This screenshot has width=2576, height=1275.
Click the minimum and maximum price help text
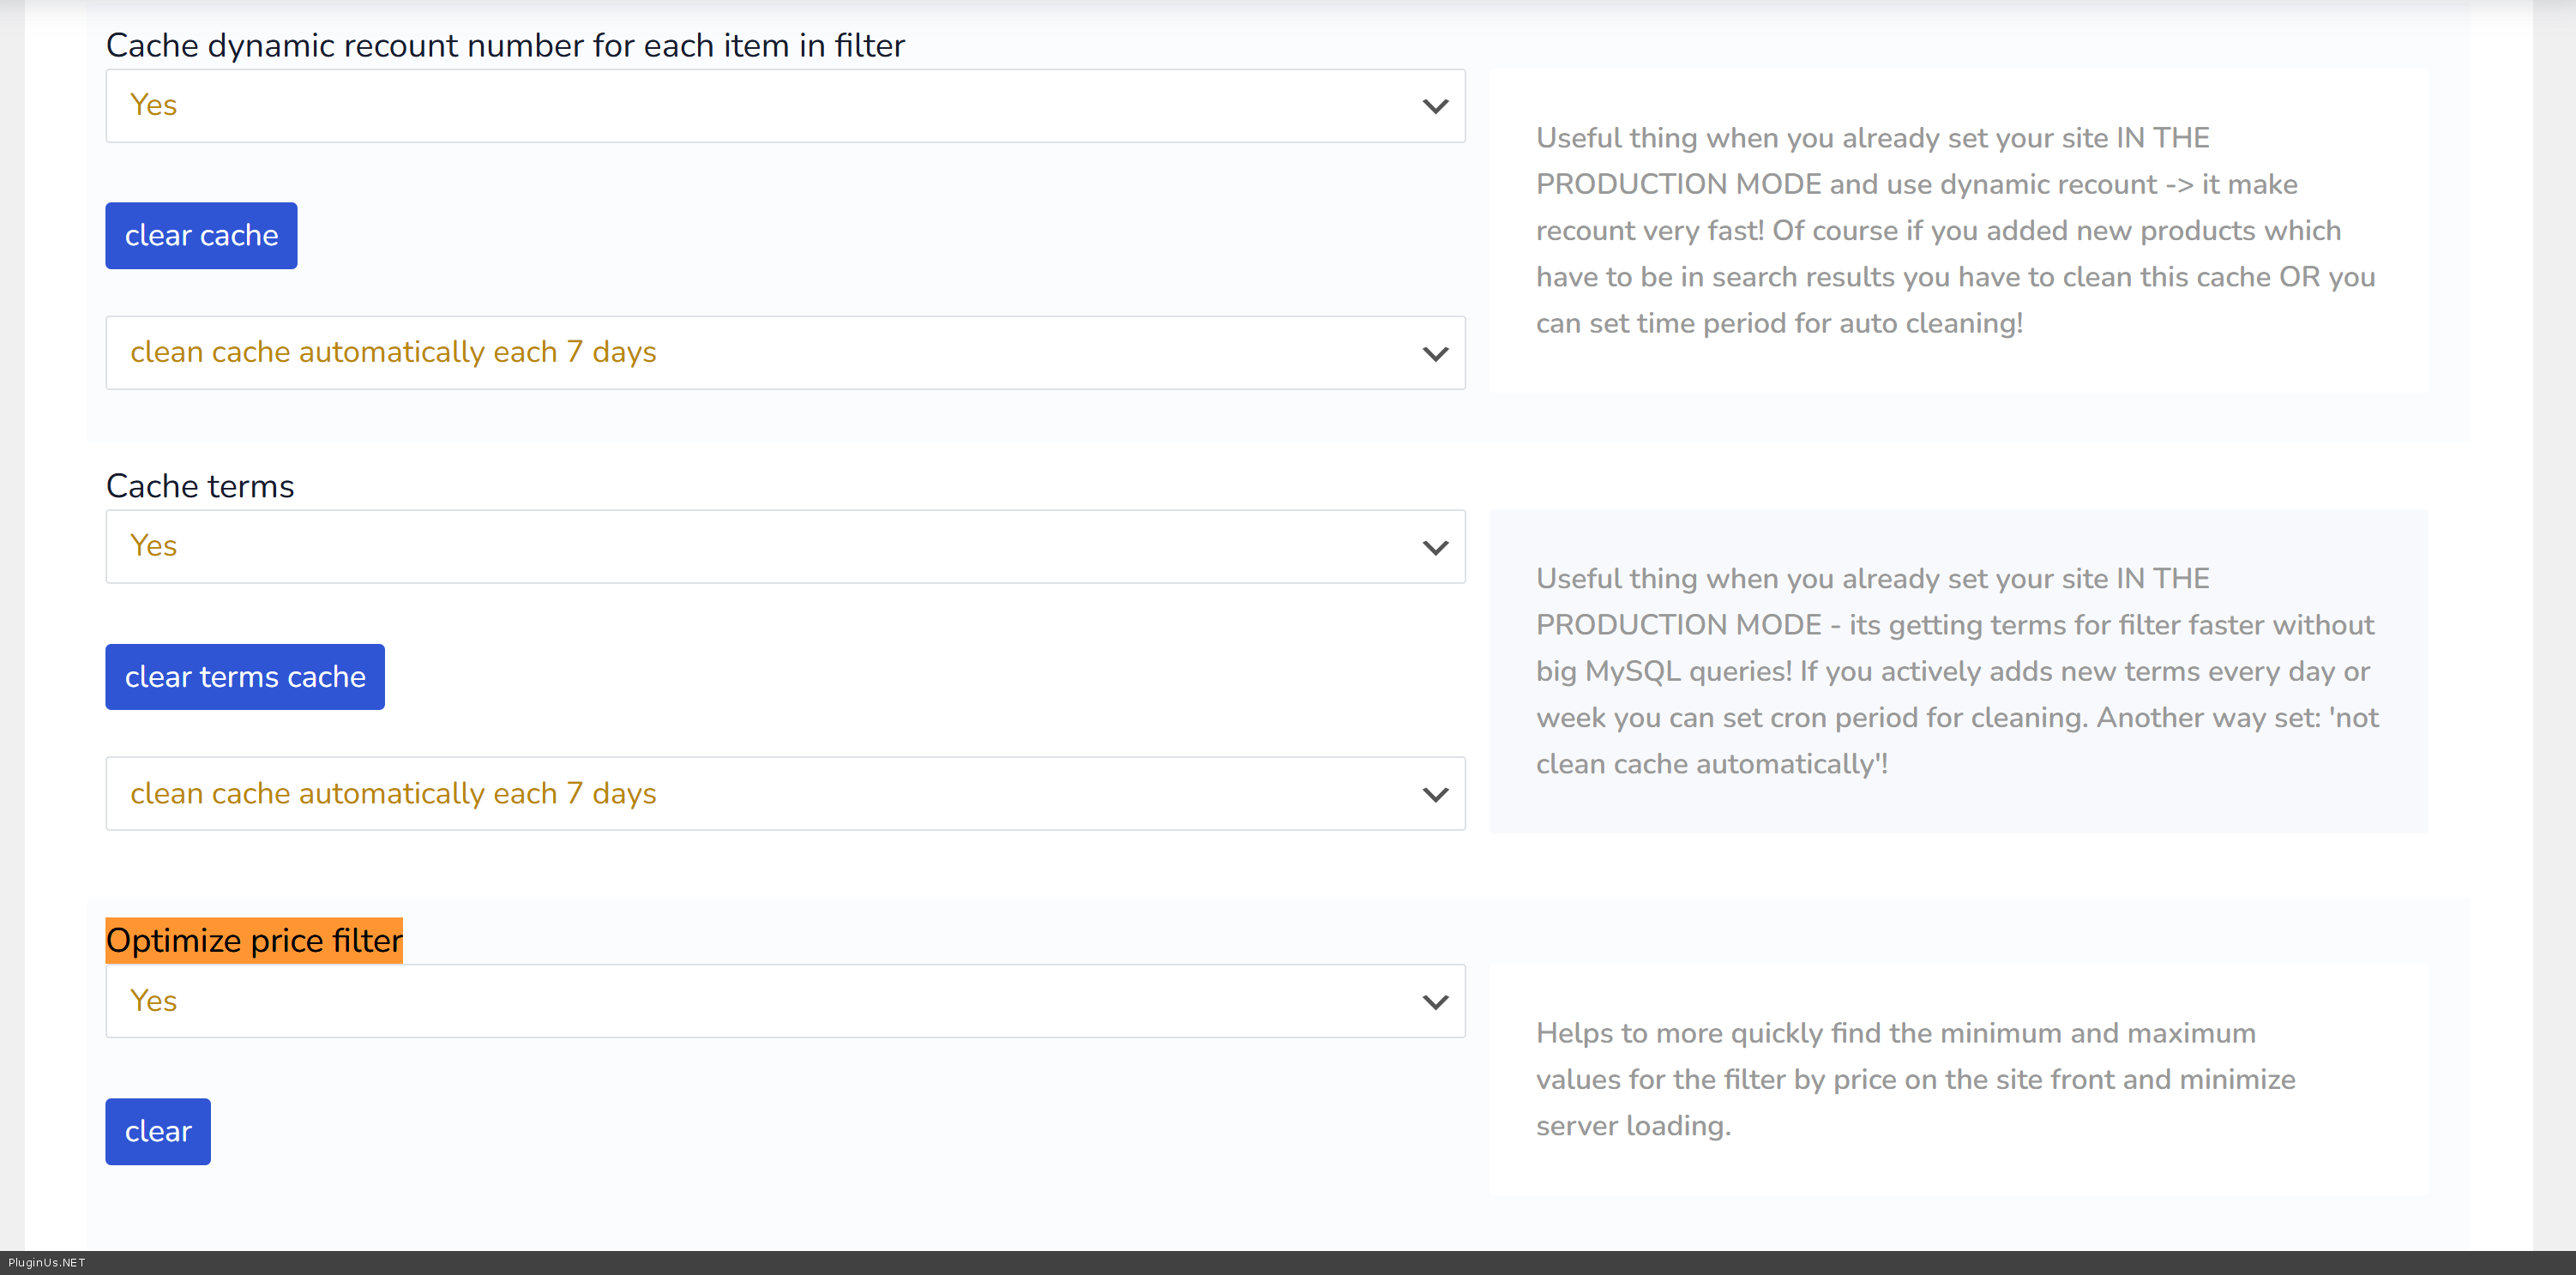coord(1915,1079)
